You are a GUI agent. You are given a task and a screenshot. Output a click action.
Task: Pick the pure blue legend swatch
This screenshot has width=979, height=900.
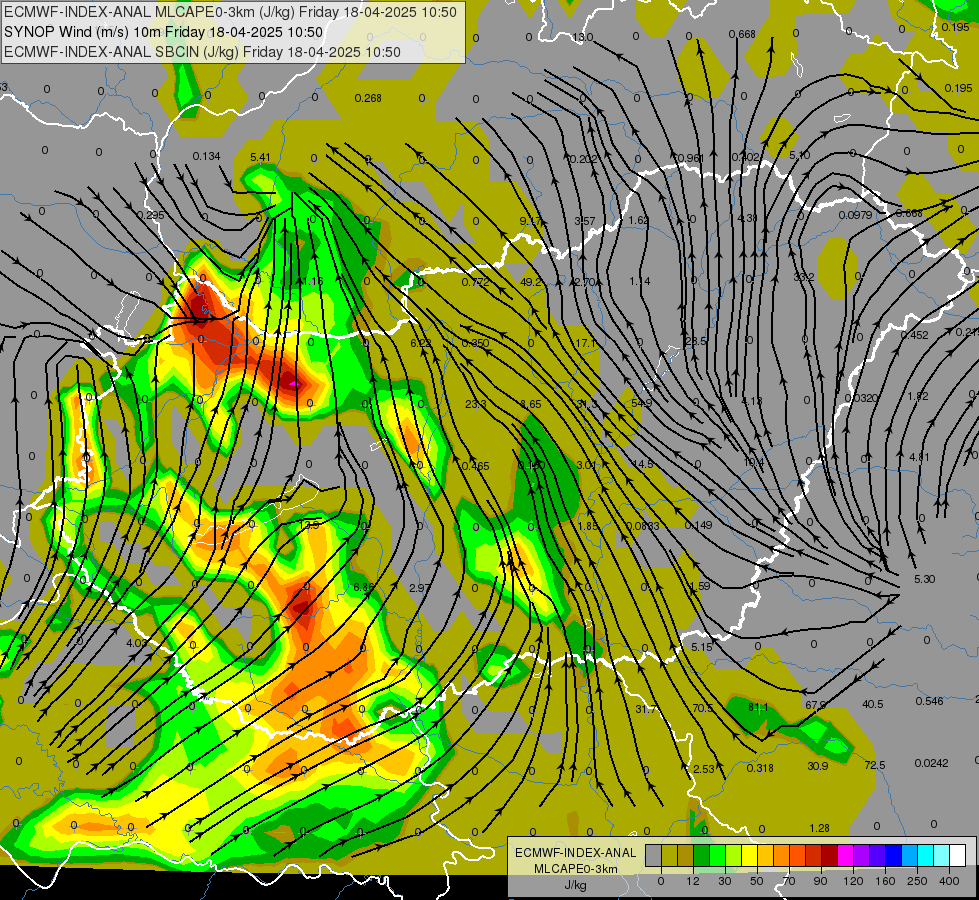coord(893,855)
